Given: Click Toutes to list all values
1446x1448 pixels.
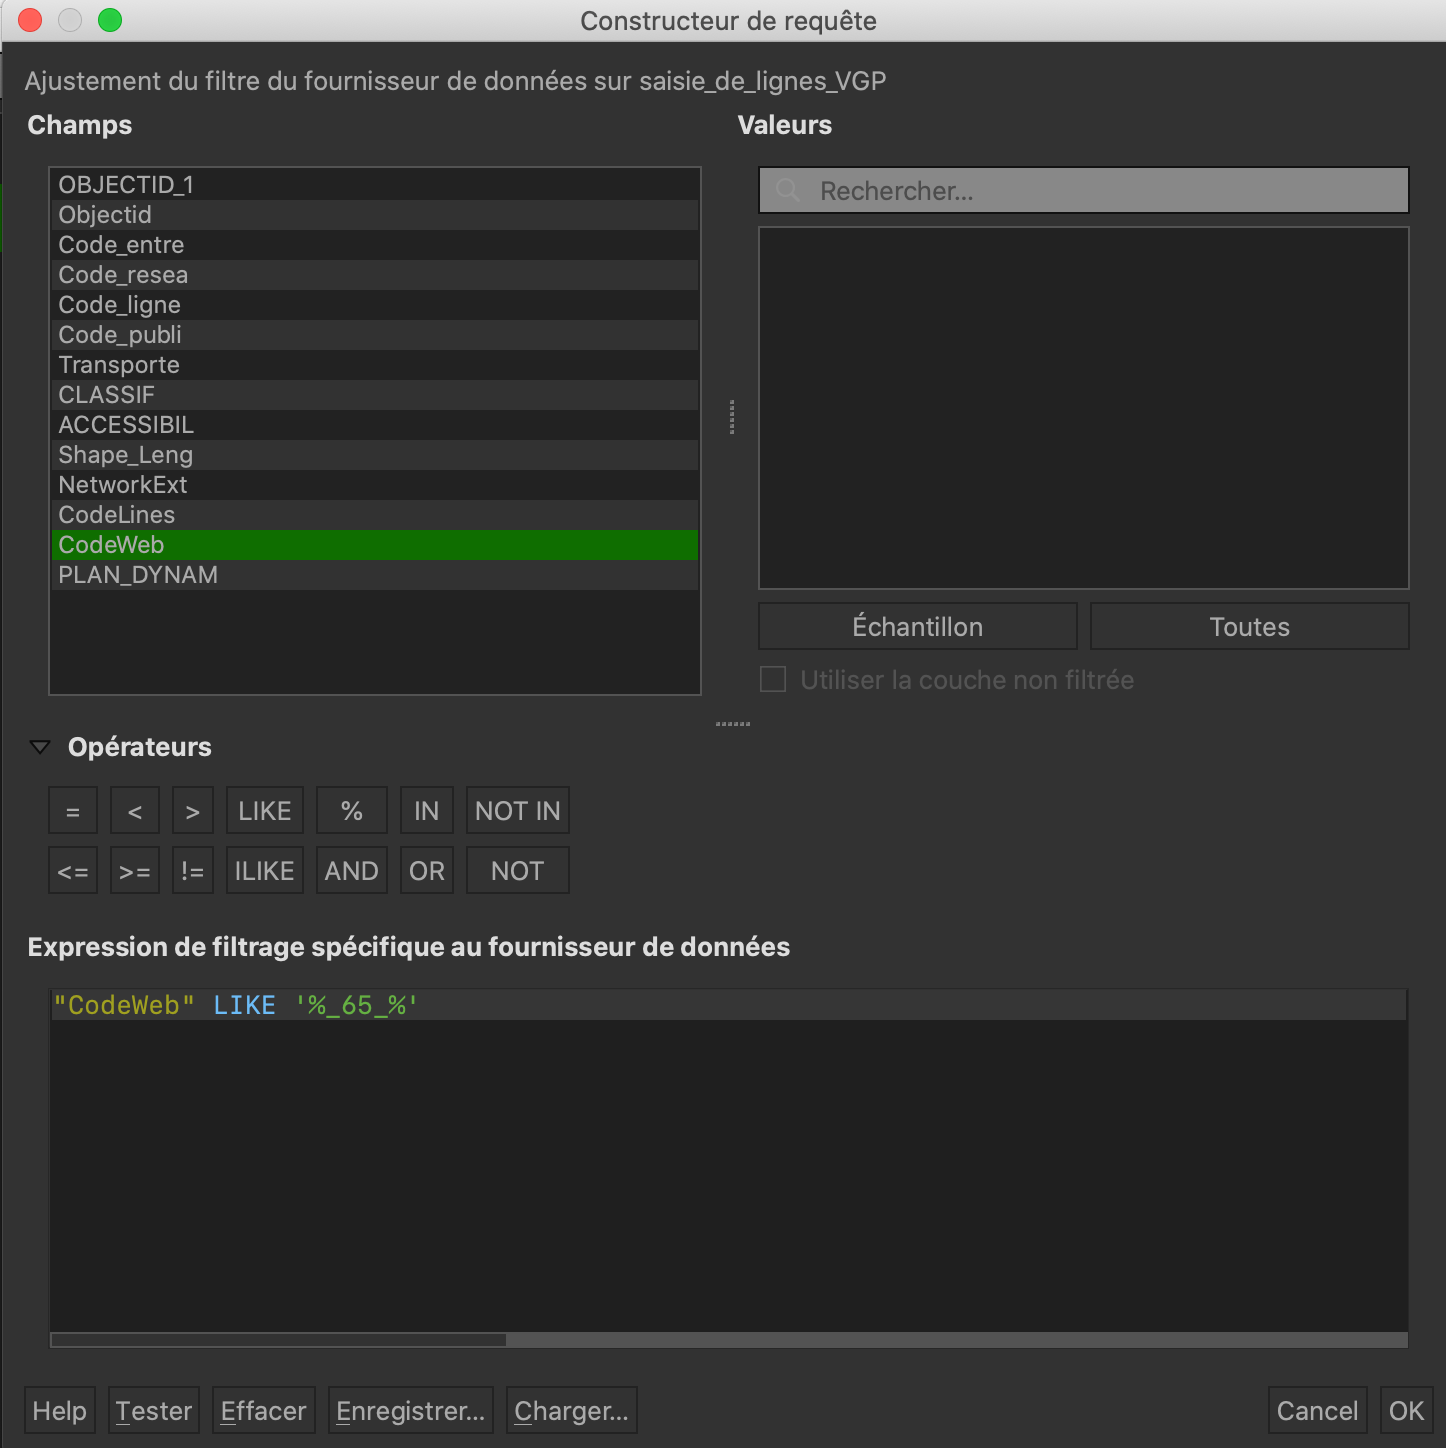Looking at the screenshot, I should [x=1249, y=627].
